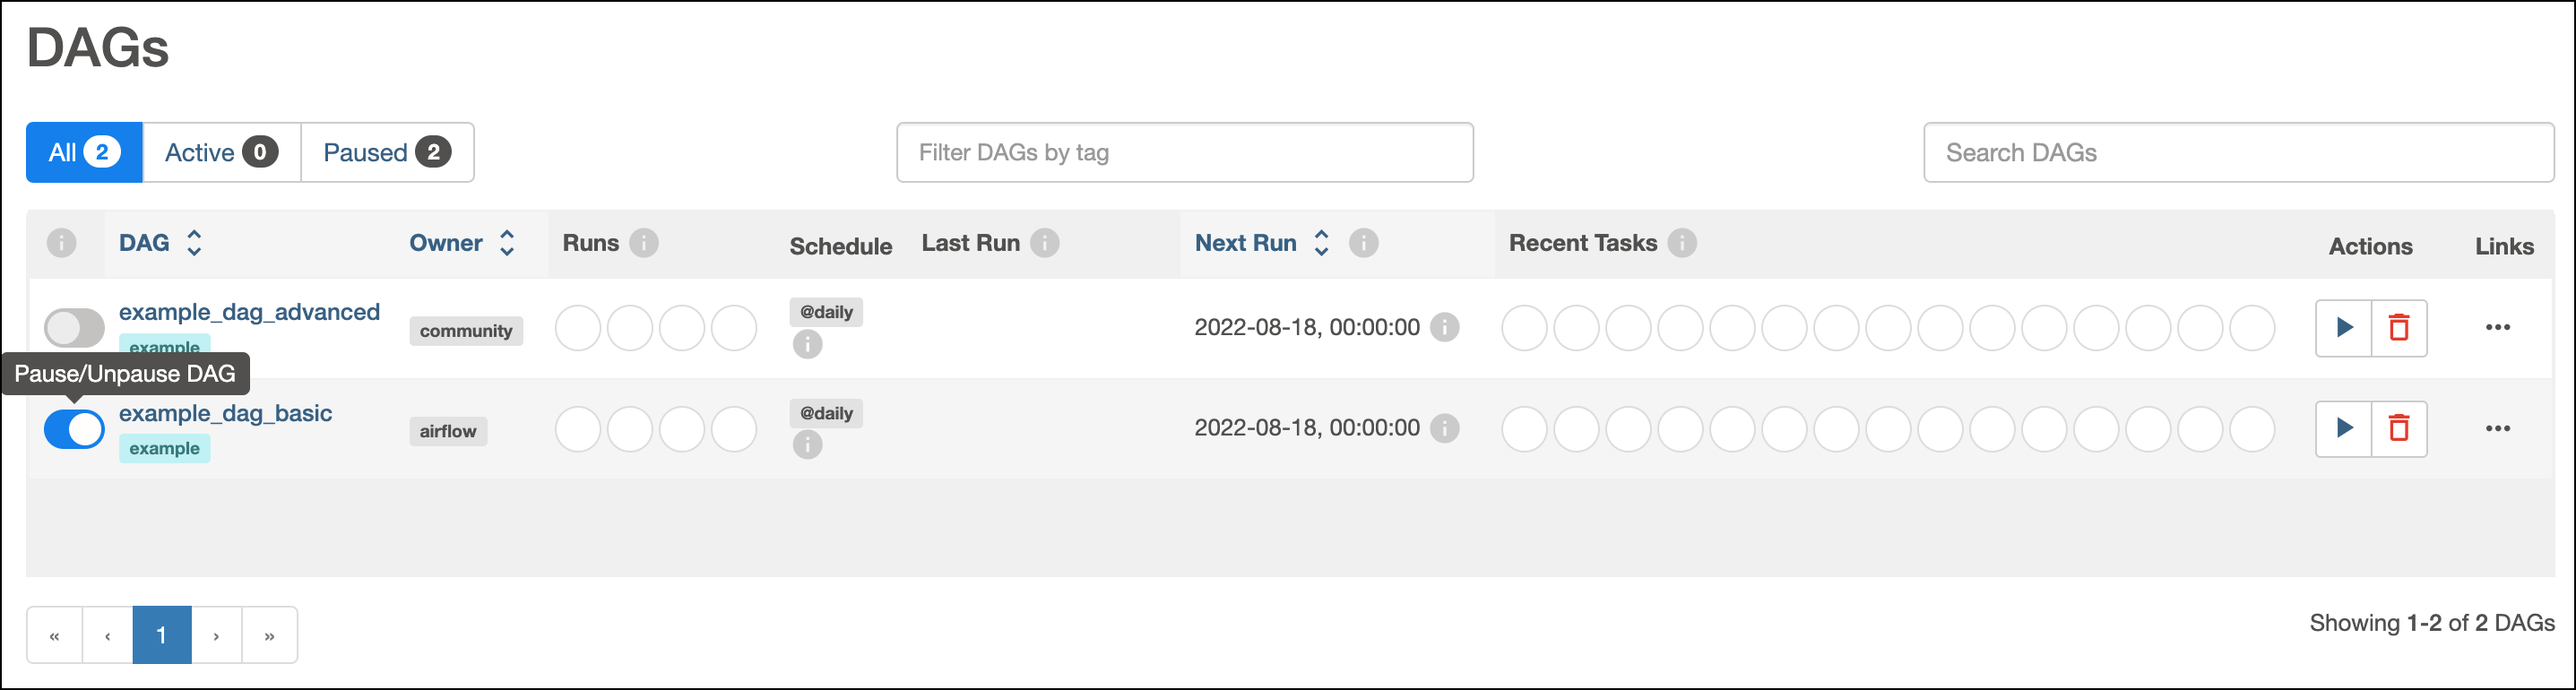View only Paused DAGs
The width and height of the screenshot is (2576, 690).
click(385, 152)
